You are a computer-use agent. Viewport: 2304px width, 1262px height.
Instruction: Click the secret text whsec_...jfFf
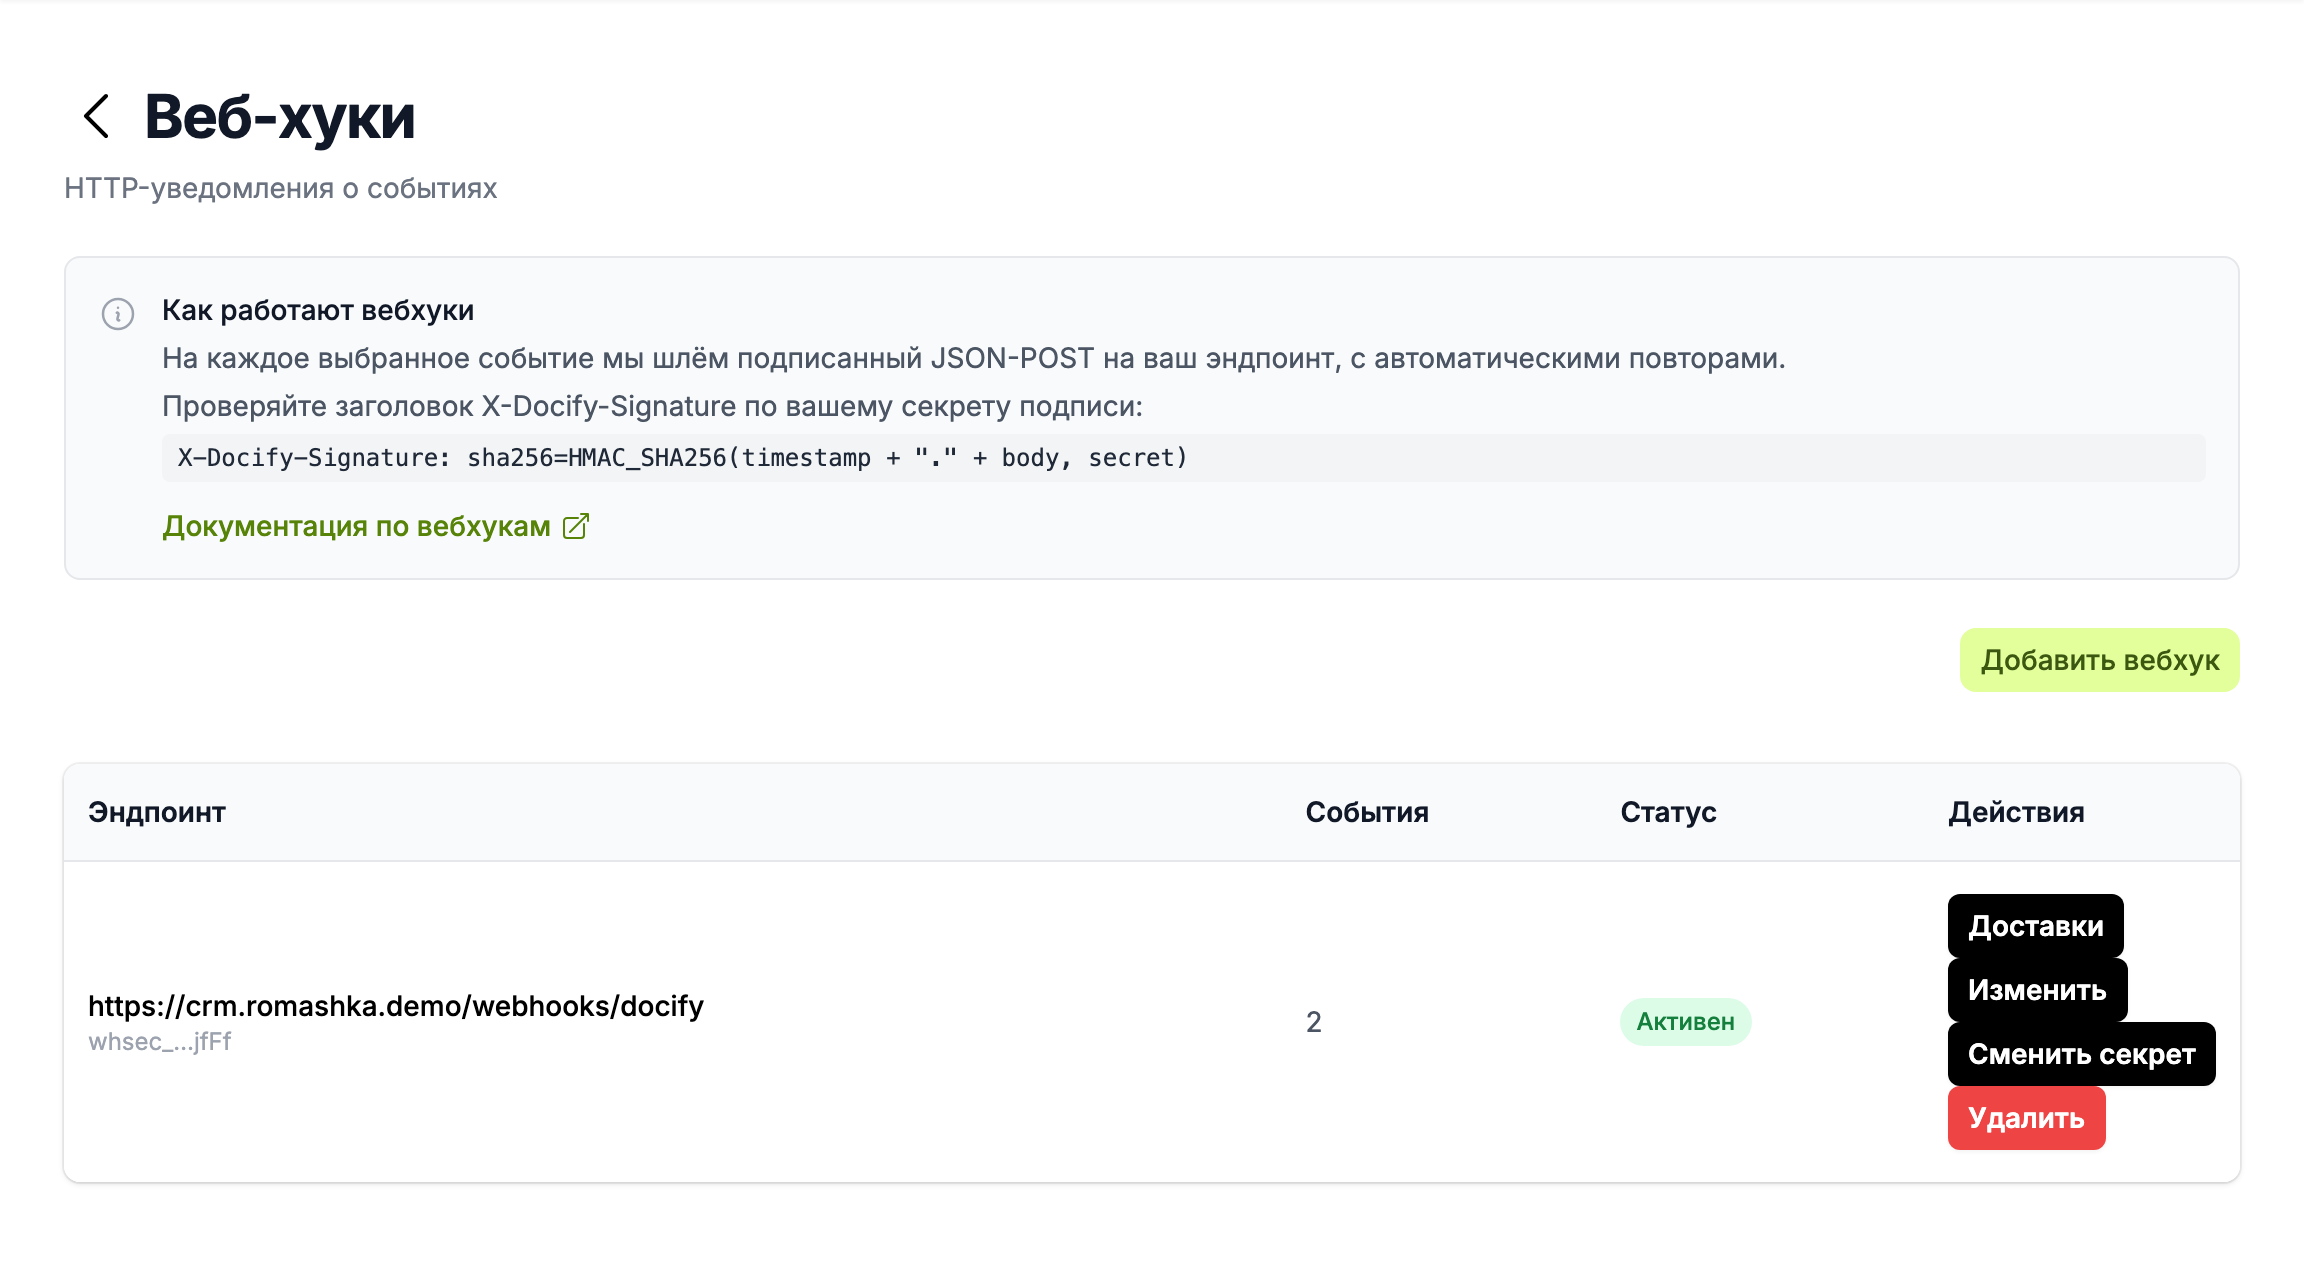[x=160, y=1042]
